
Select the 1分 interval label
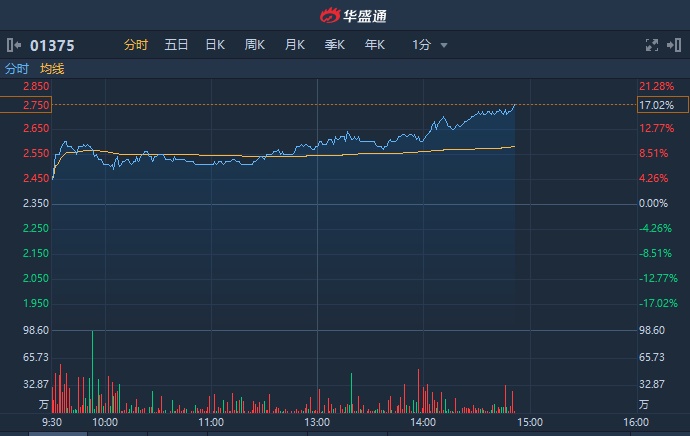421,45
